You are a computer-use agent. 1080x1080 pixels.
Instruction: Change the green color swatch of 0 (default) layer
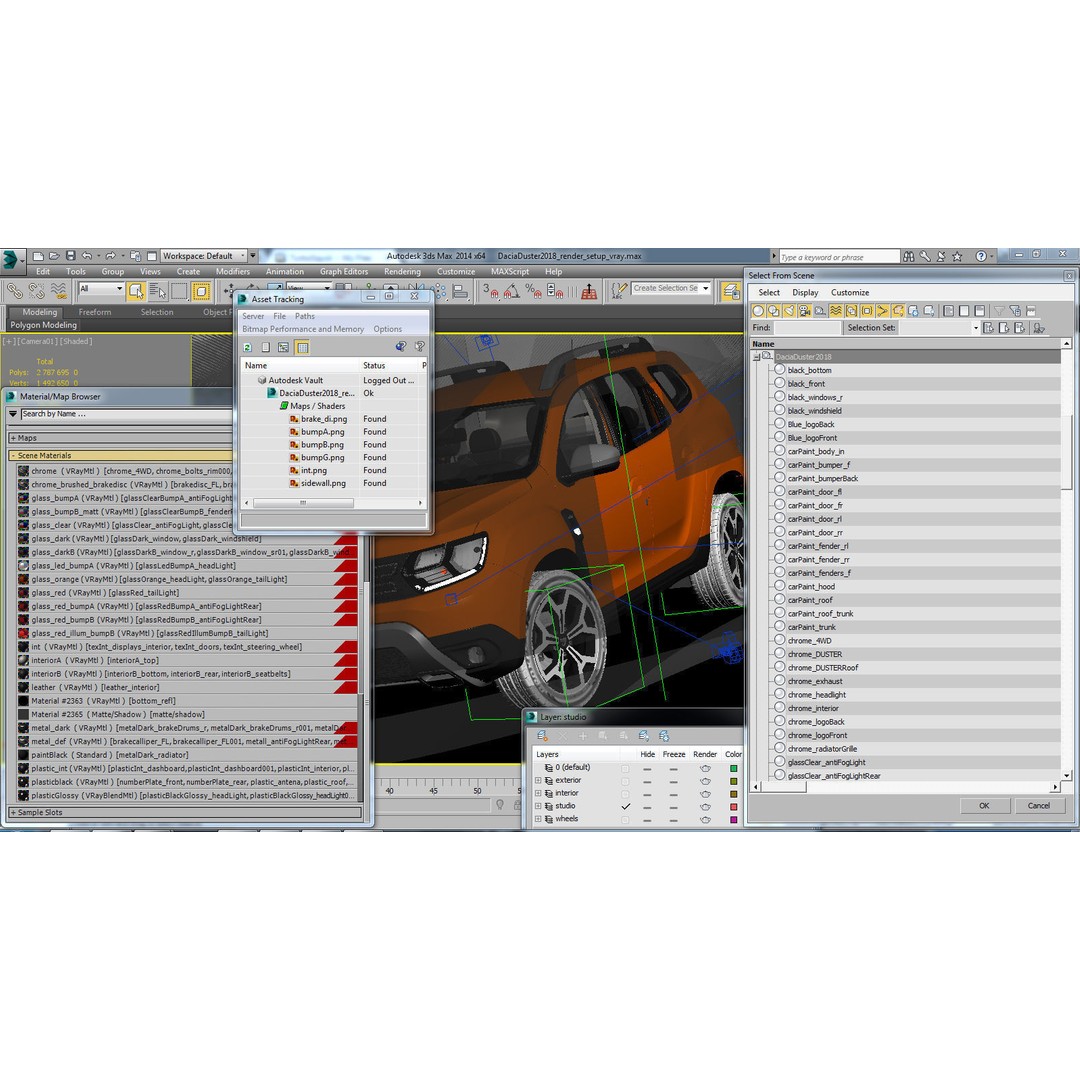pos(734,768)
